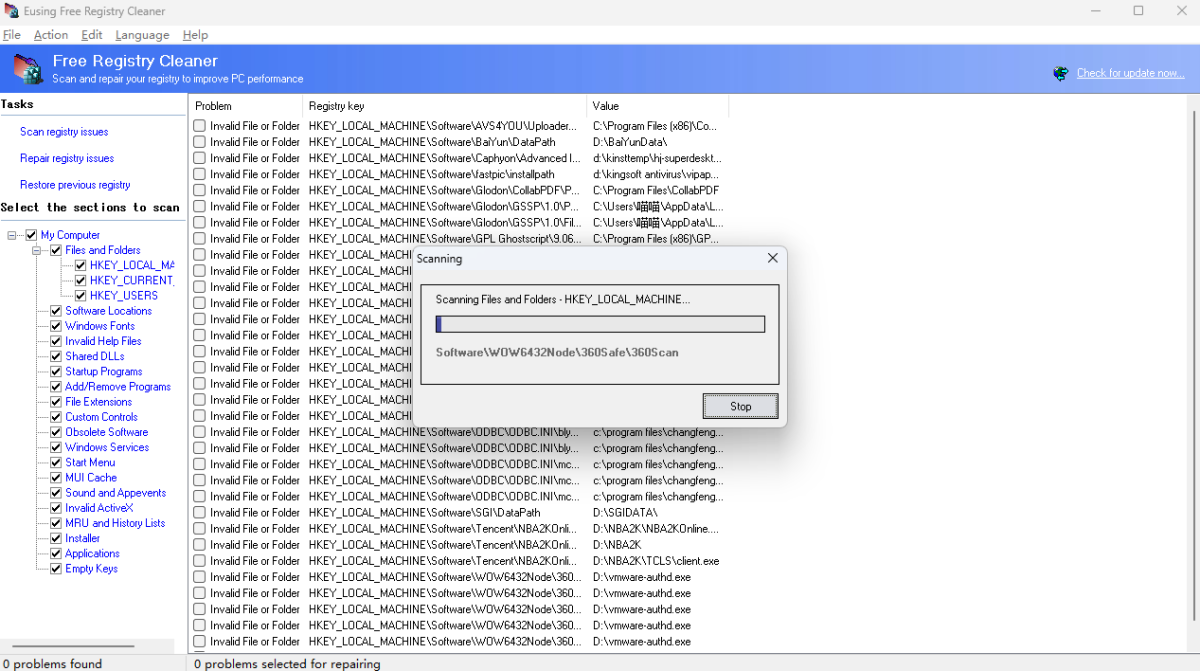The height and width of the screenshot is (671, 1200).
Task: Open the Help menu
Action: pyautogui.click(x=195, y=34)
